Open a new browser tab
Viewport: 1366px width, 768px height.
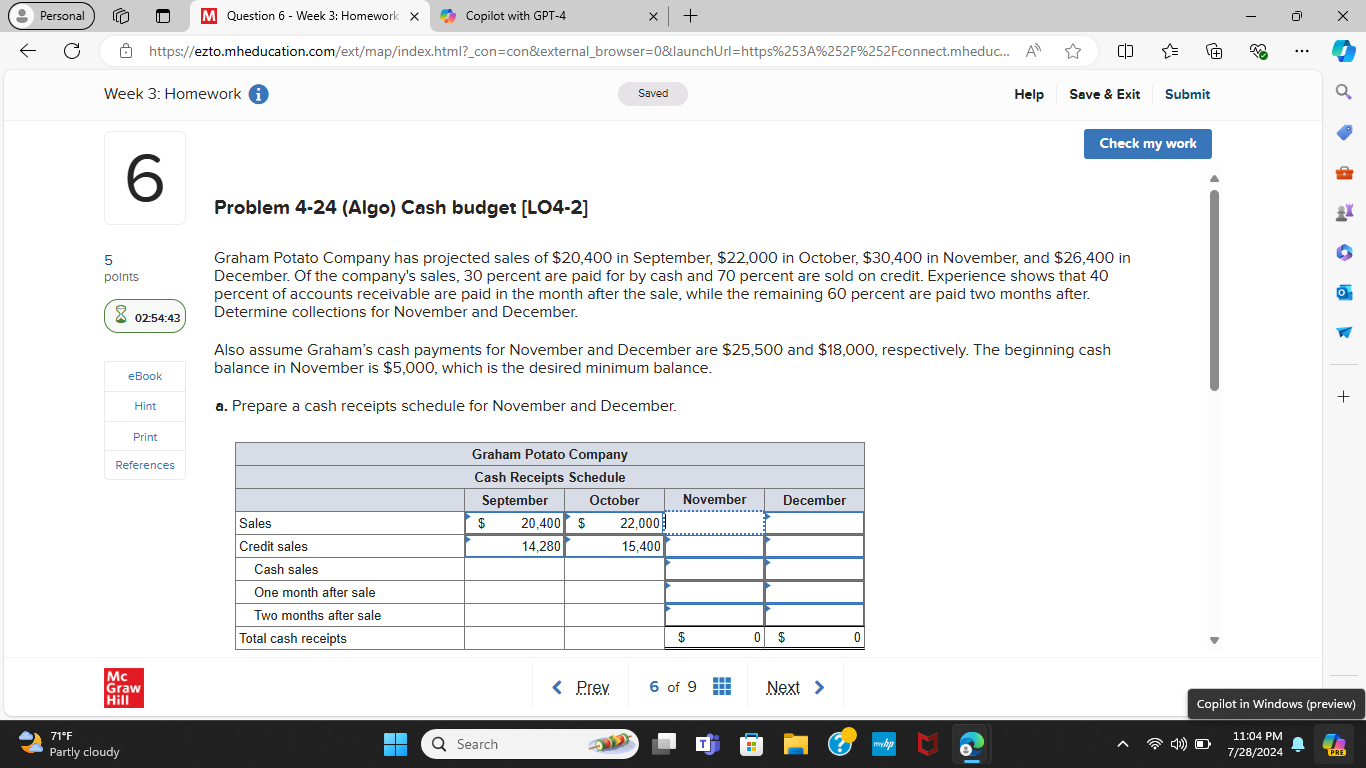point(691,17)
